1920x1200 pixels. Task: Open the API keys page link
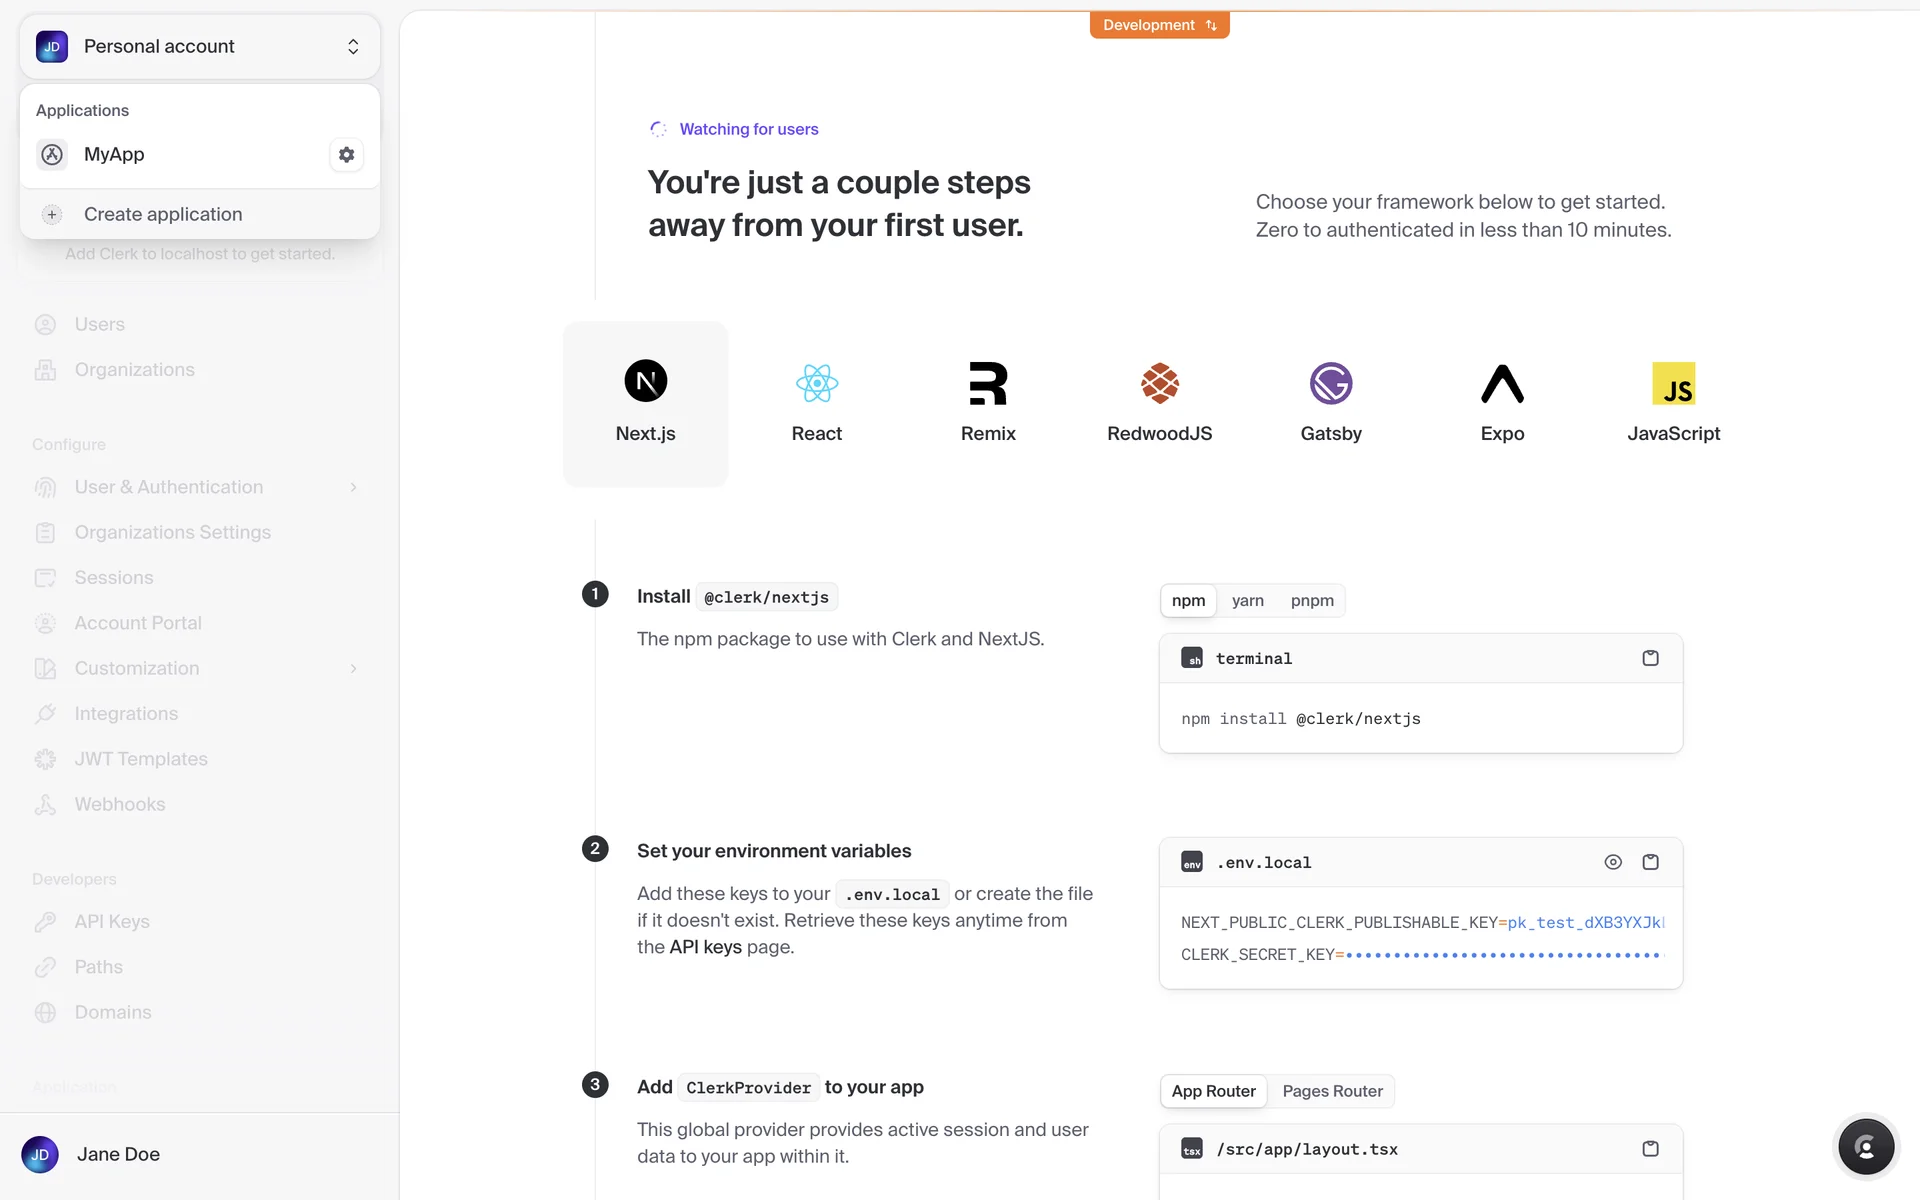(x=705, y=947)
